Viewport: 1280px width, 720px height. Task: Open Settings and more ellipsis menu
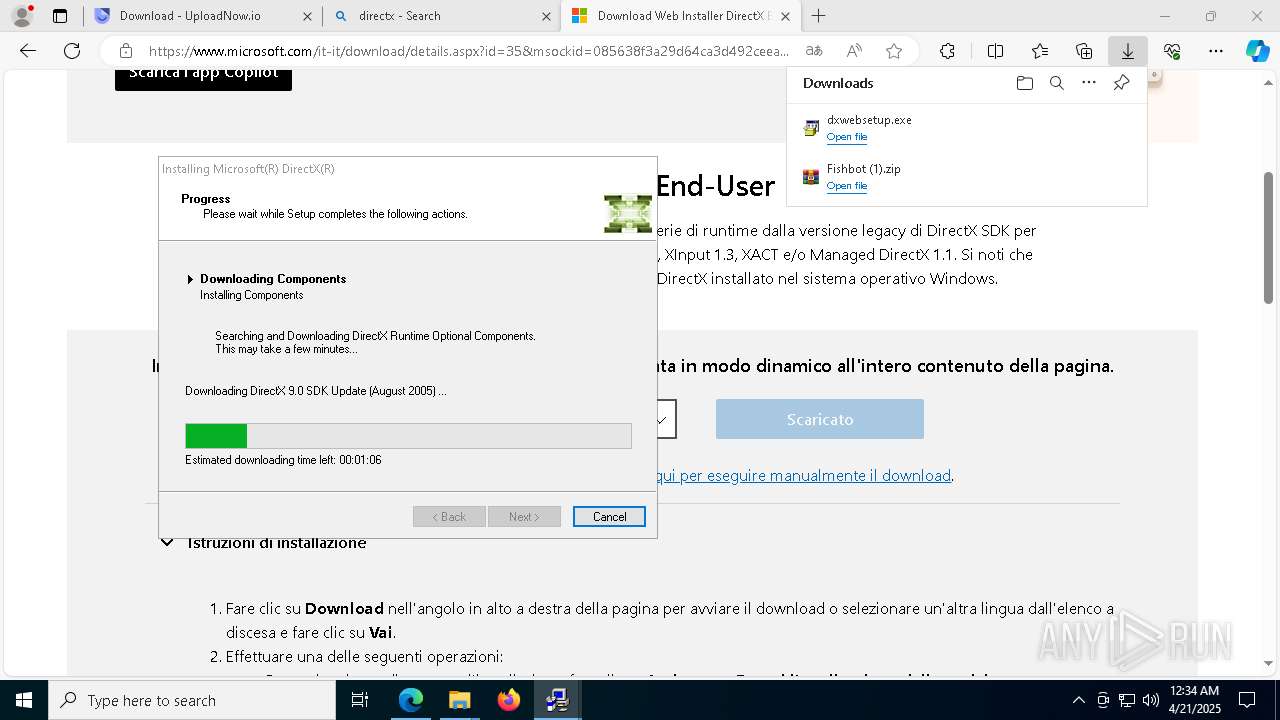(x=1216, y=51)
